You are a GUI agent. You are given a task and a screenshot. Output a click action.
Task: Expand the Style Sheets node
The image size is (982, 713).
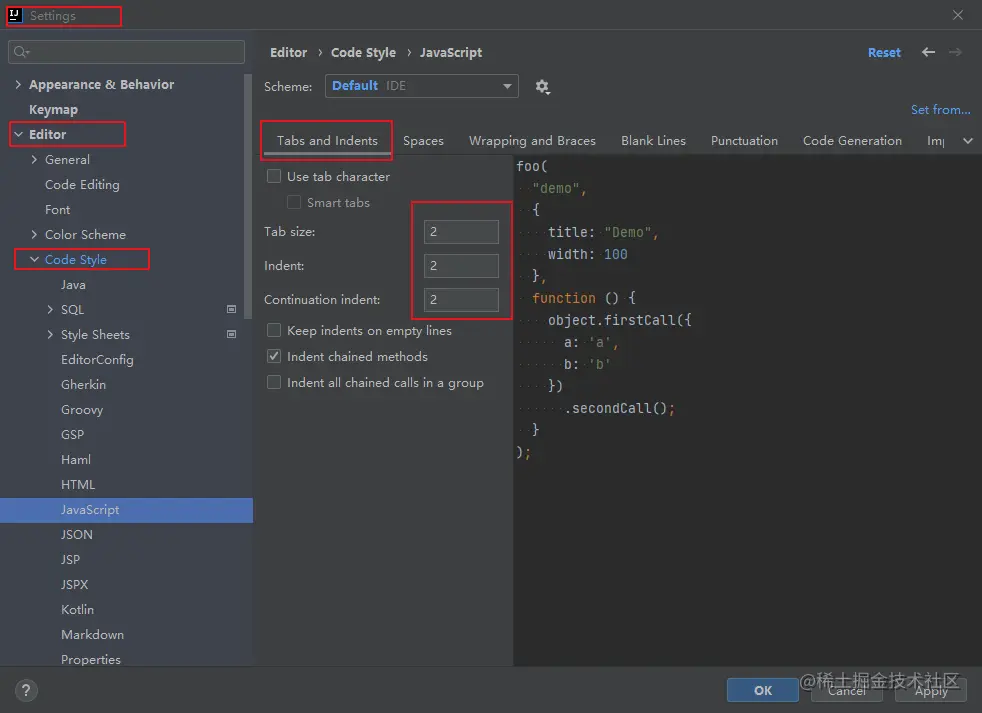coord(50,335)
